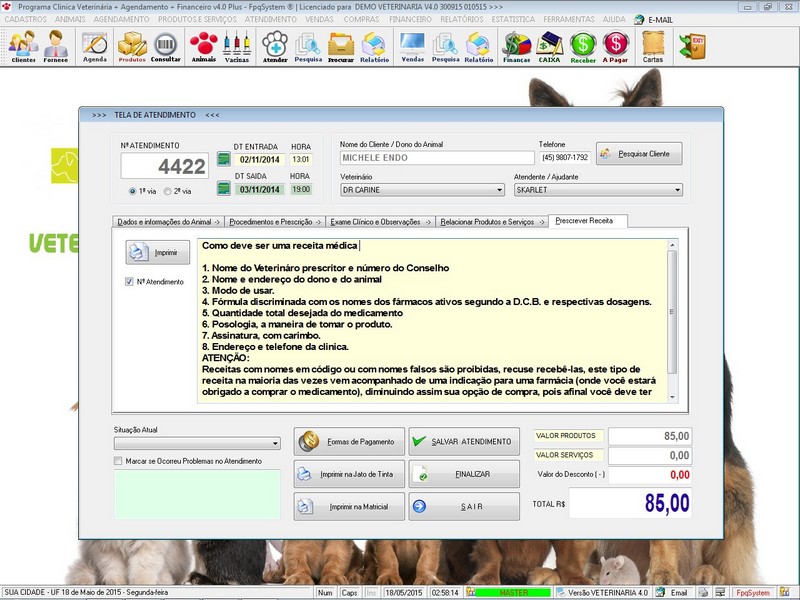800x600 pixels.
Task: Click the Valor do Desconto field
Action: pos(650,474)
